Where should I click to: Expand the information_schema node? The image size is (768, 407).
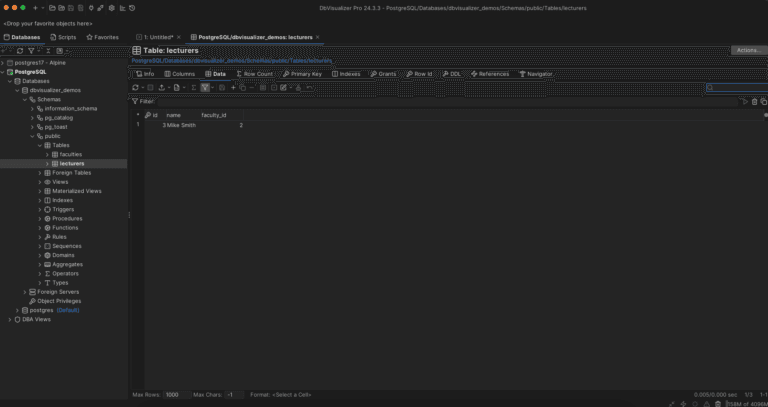[x=39, y=108]
